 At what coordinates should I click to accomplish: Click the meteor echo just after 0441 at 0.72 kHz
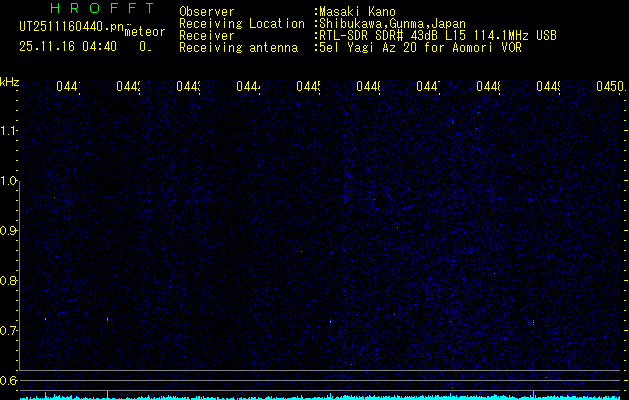[108, 319]
